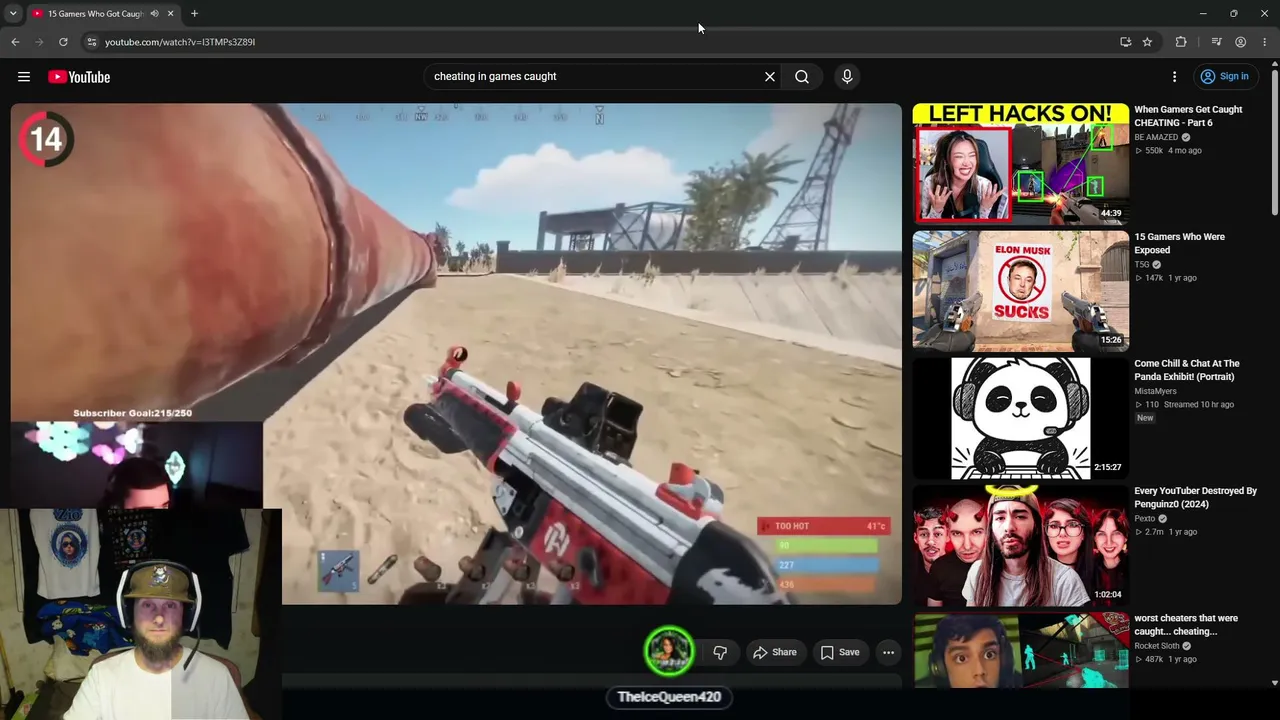Click the page's vertical scrollbar thumb

[1274, 140]
